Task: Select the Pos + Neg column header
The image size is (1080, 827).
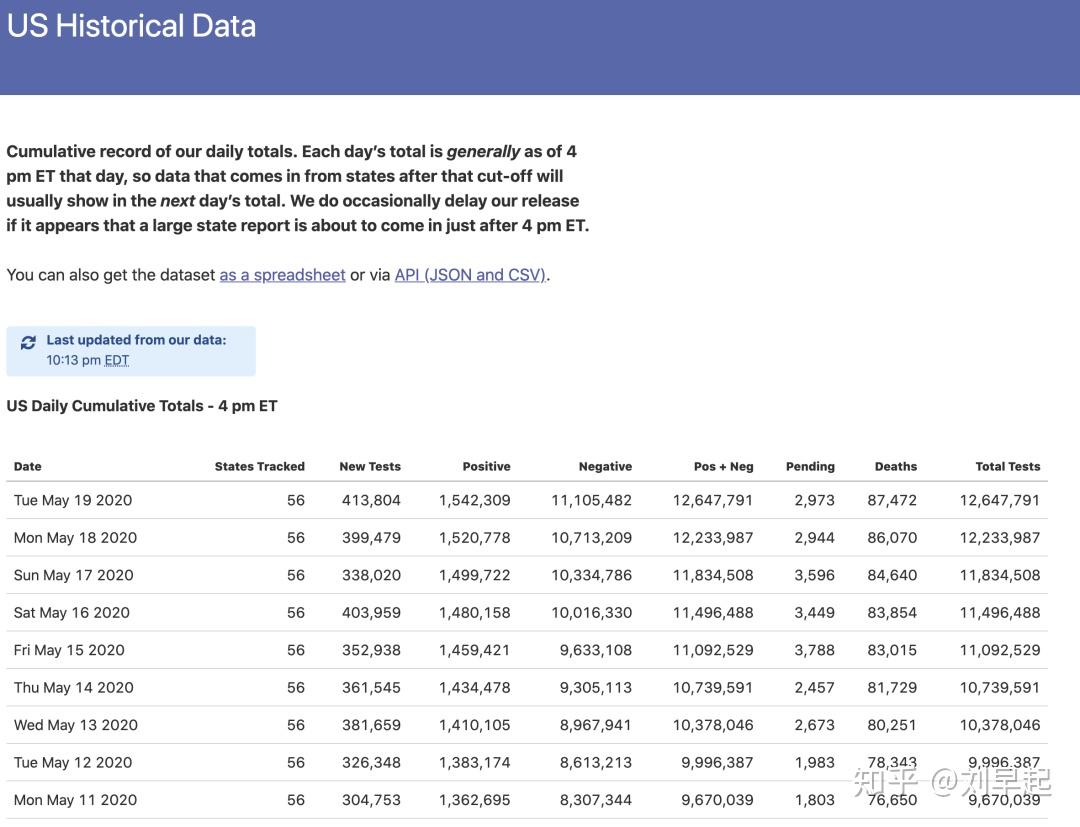Action: 723,466
